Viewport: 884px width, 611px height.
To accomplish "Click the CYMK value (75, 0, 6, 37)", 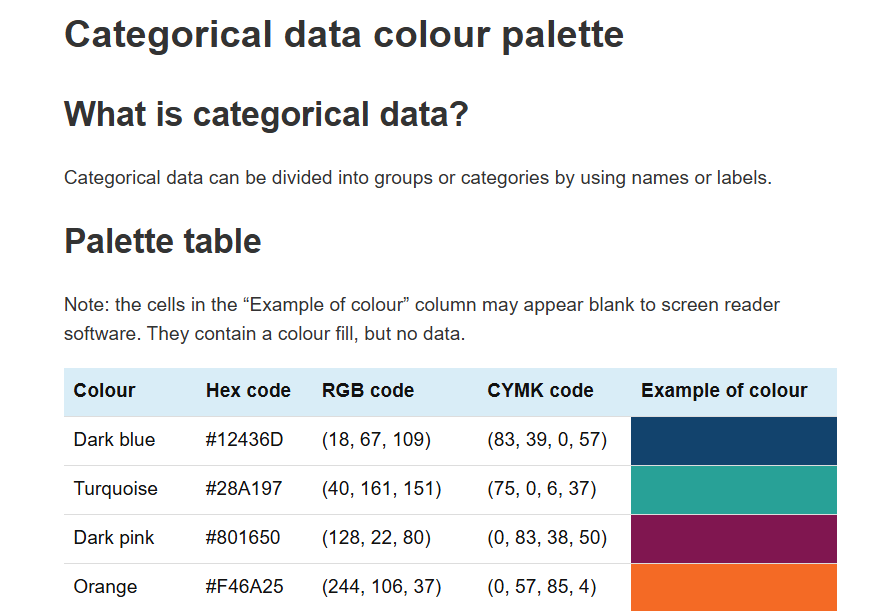I will pyautogui.click(x=542, y=489).
